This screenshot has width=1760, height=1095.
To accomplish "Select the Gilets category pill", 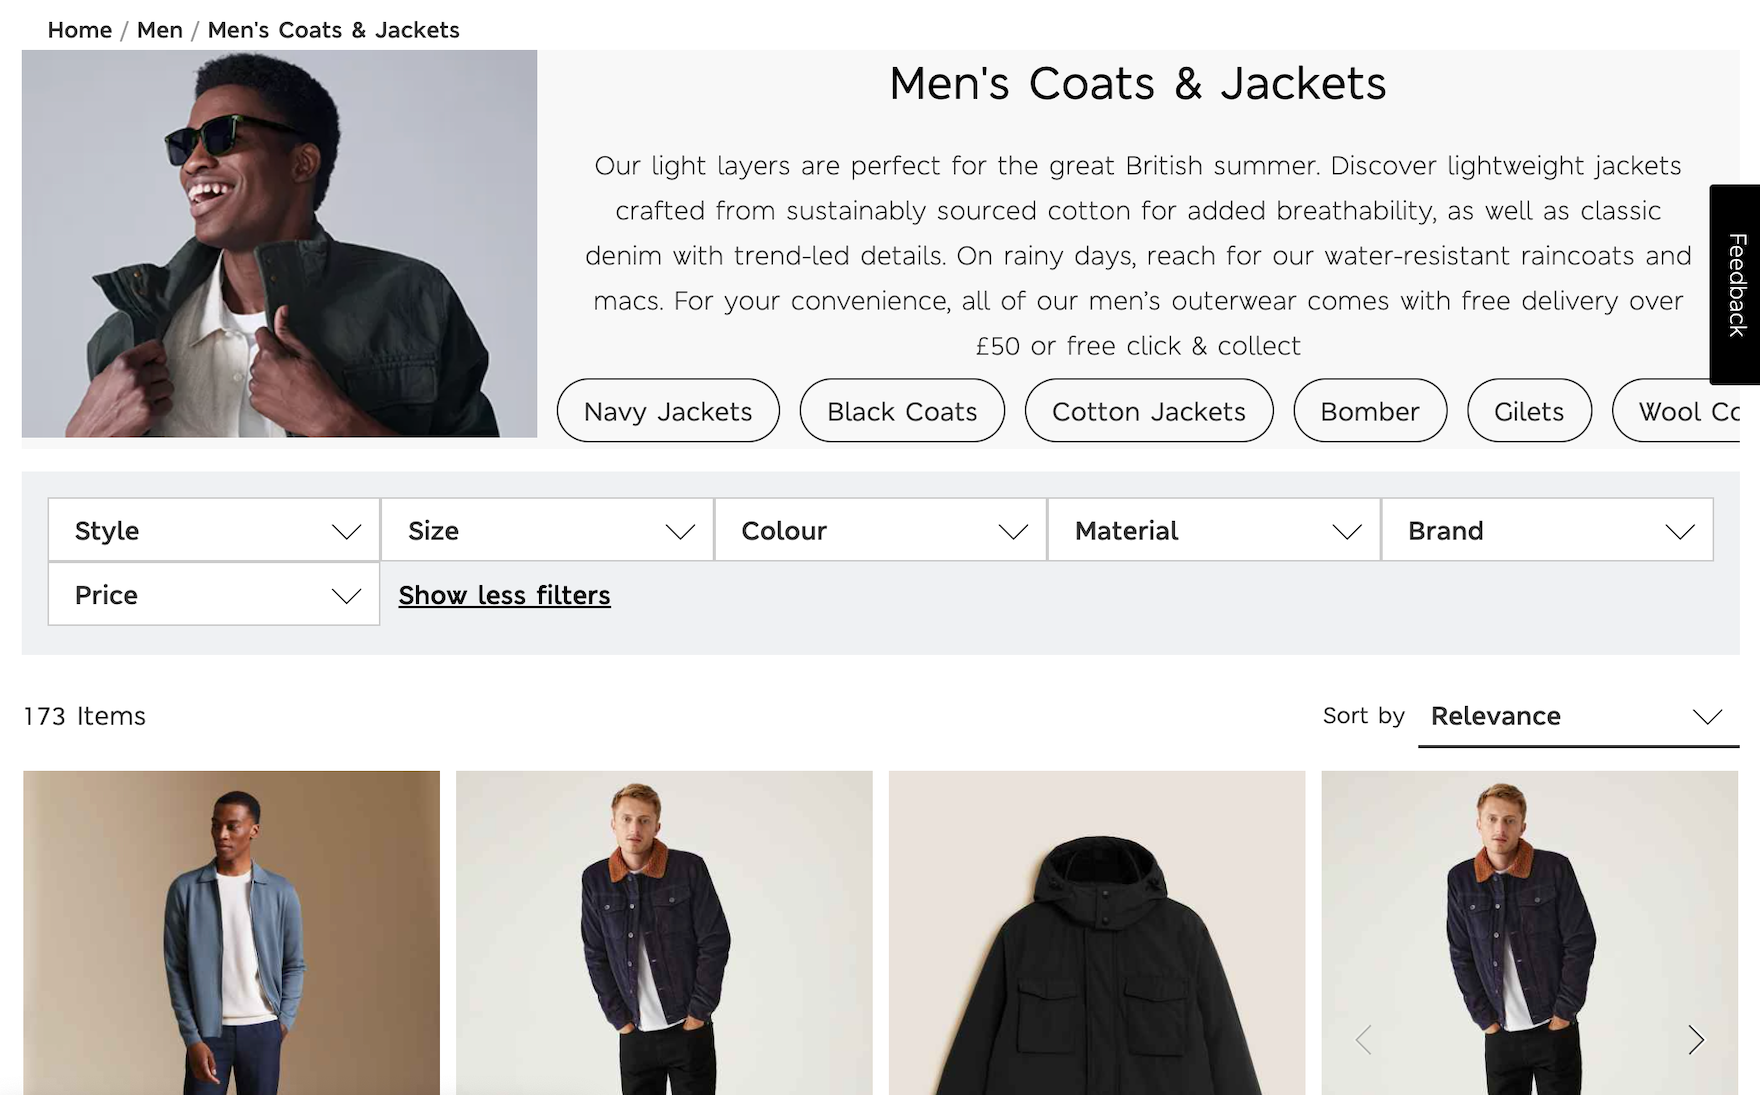I will (1529, 411).
